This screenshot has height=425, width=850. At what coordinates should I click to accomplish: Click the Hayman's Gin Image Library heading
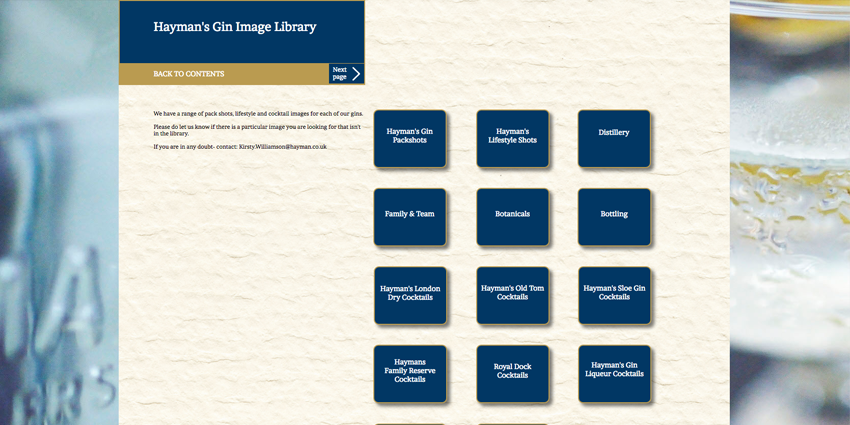(235, 27)
